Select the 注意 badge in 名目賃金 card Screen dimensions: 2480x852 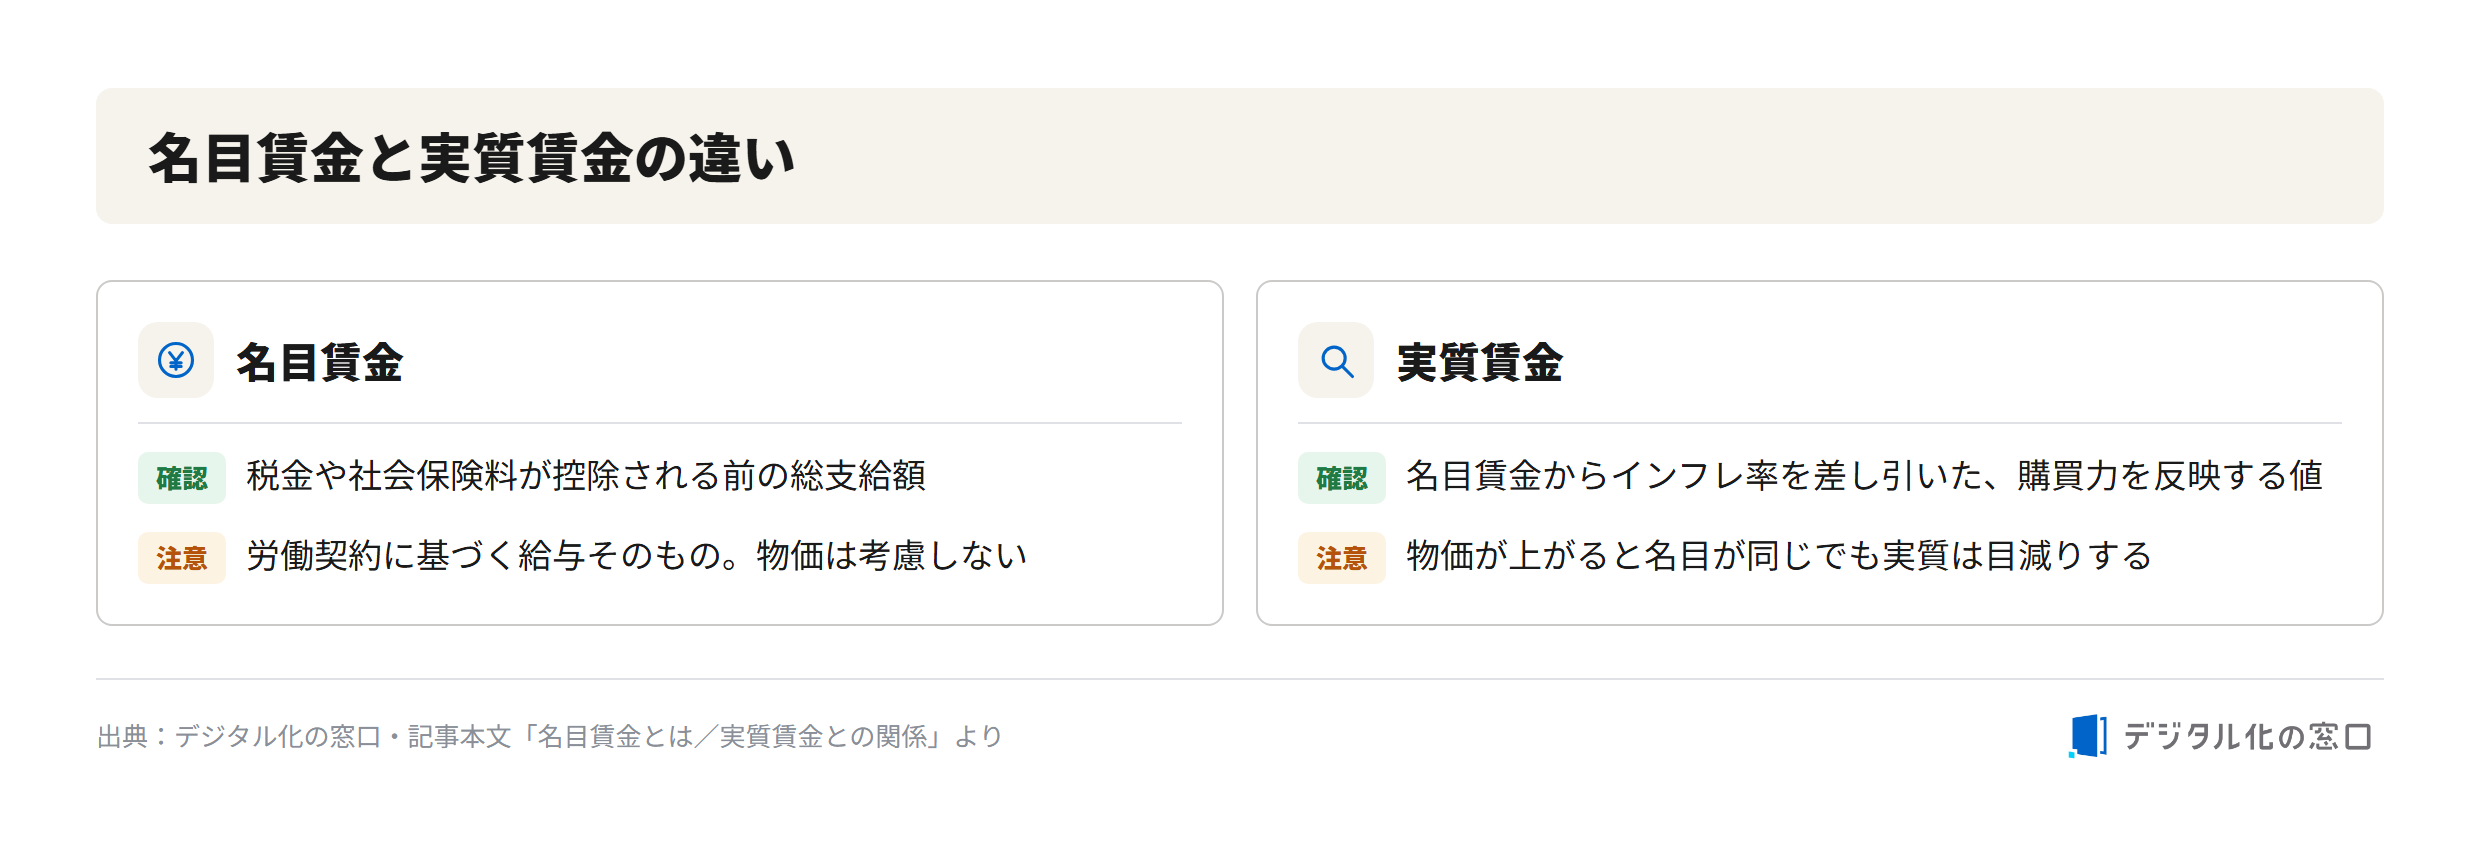182,558
